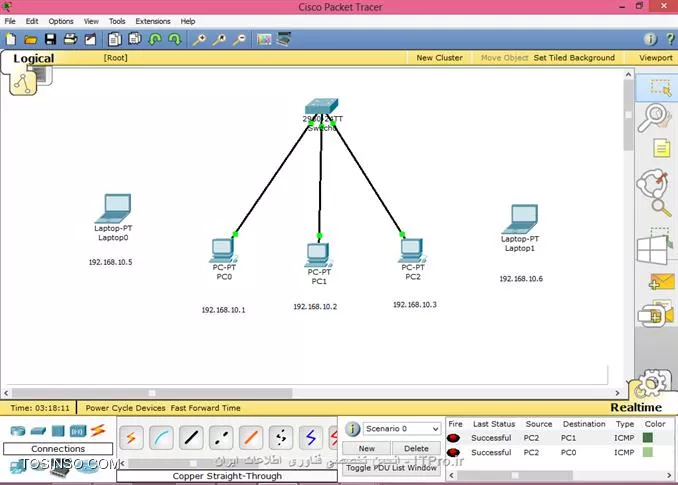
Task: Click the Paste toolbar icon
Action: pos(135,39)
